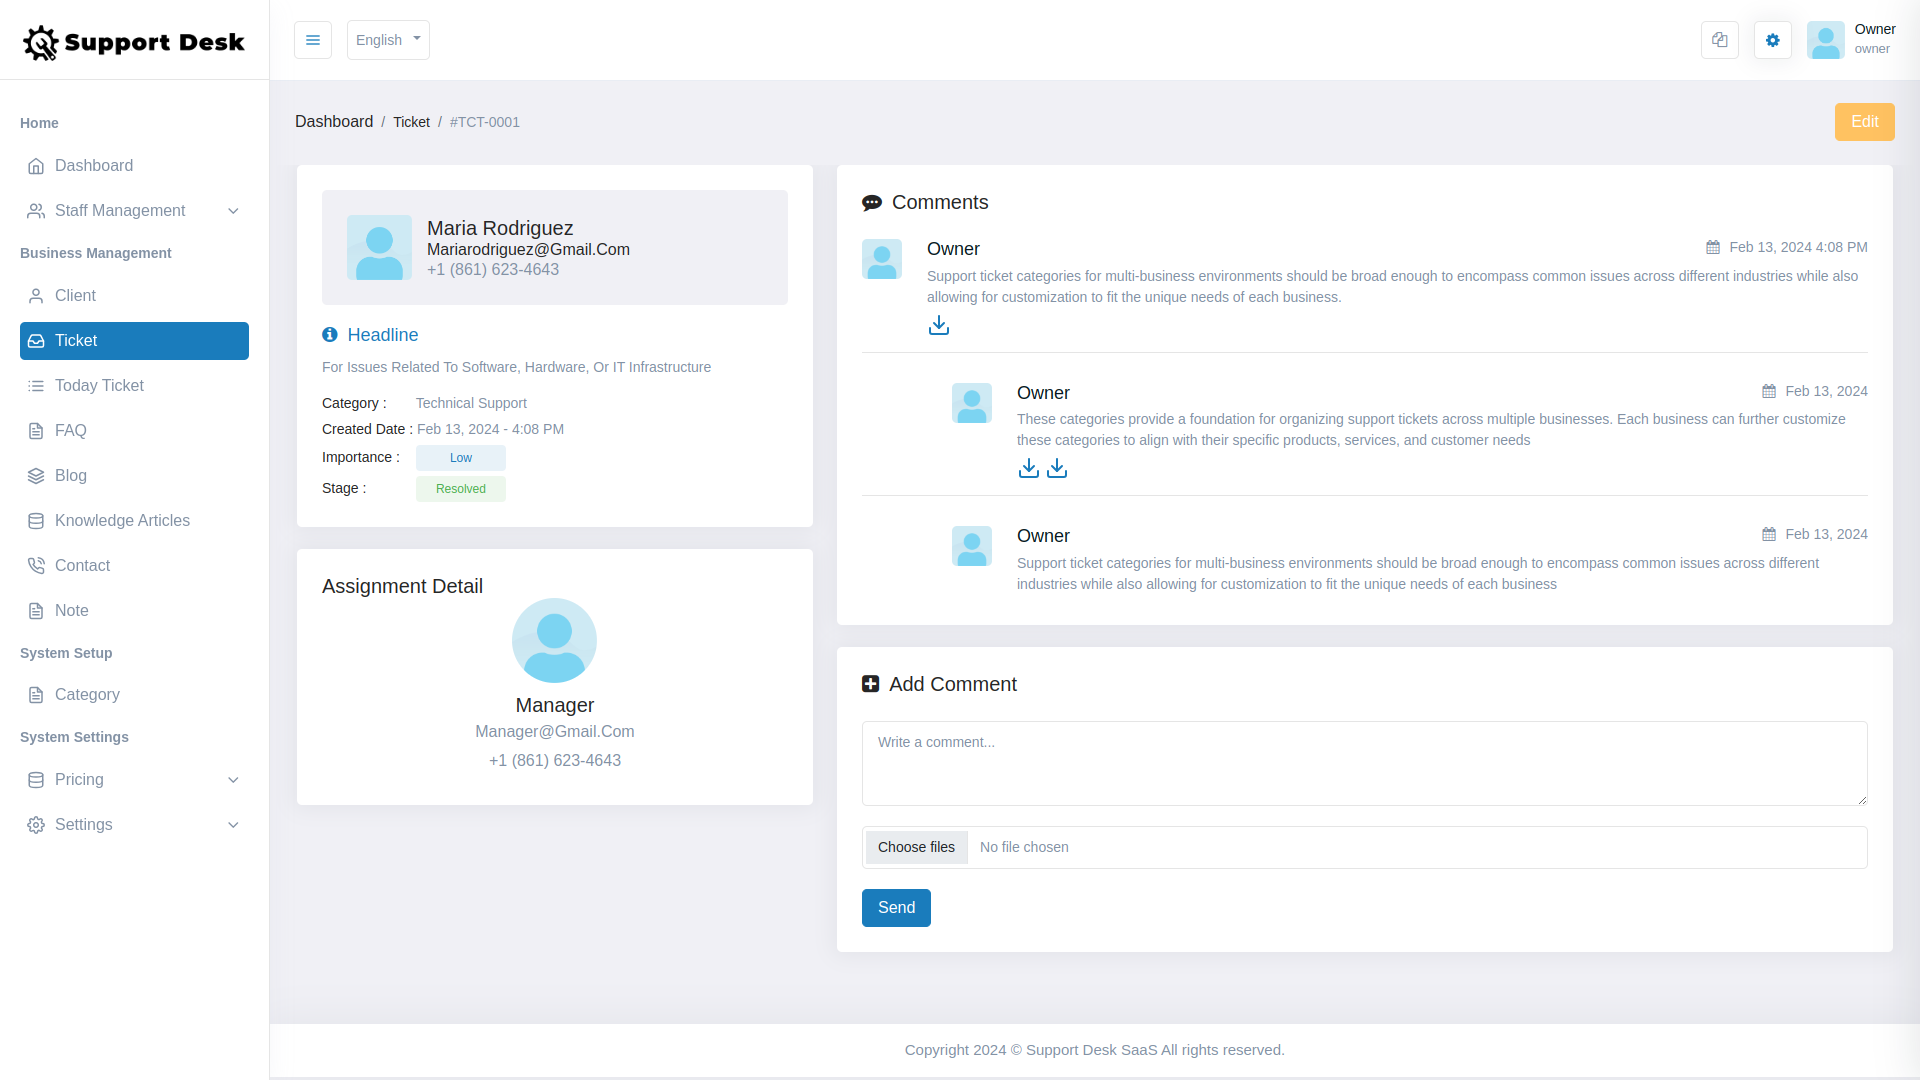Click the duplicate/copy icon in the header
The image size is (1920, 1080).
(x=1719, y=40)
